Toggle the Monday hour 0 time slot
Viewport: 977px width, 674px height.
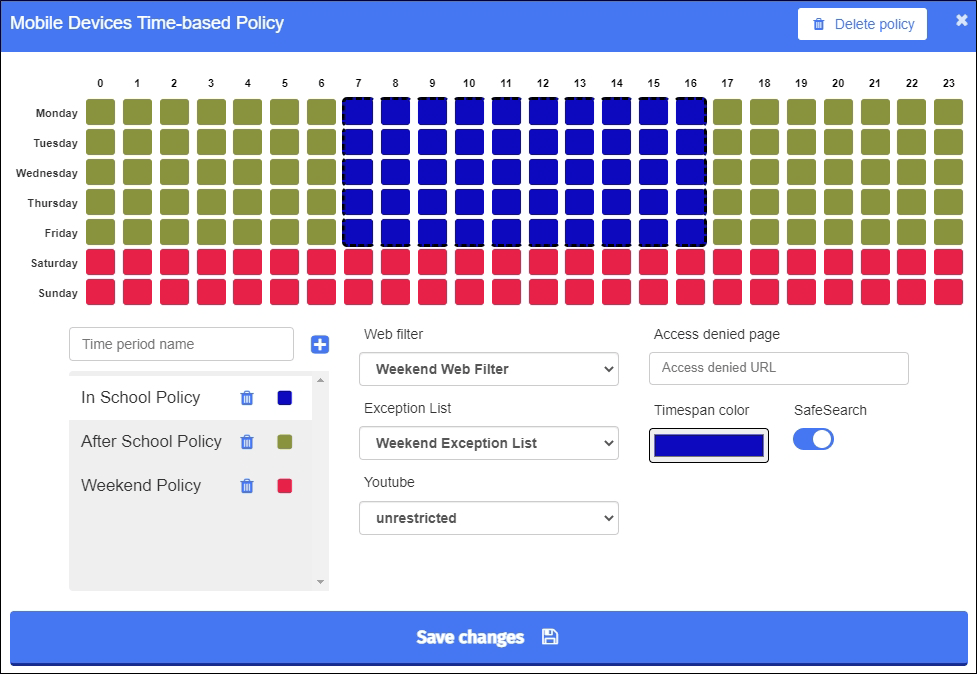pyautogui.click(x=100, y=113)
